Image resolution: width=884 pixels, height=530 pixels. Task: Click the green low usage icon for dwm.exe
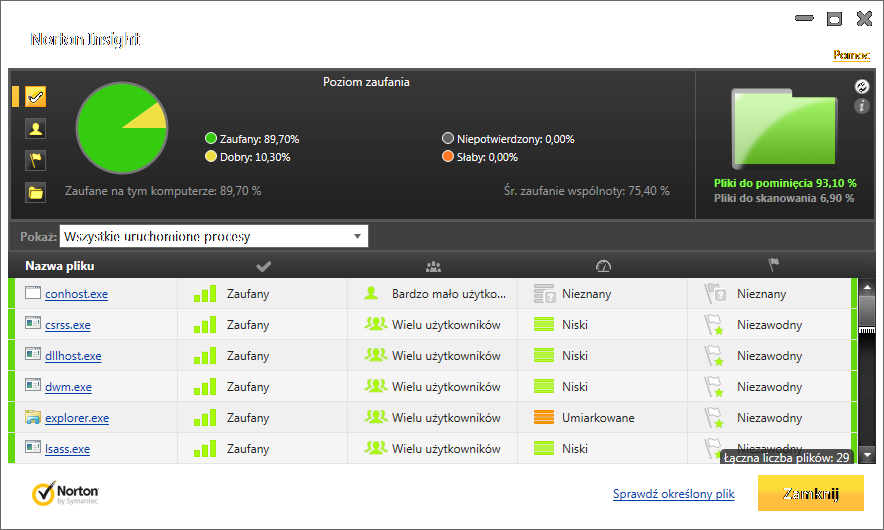pos(543,386)
